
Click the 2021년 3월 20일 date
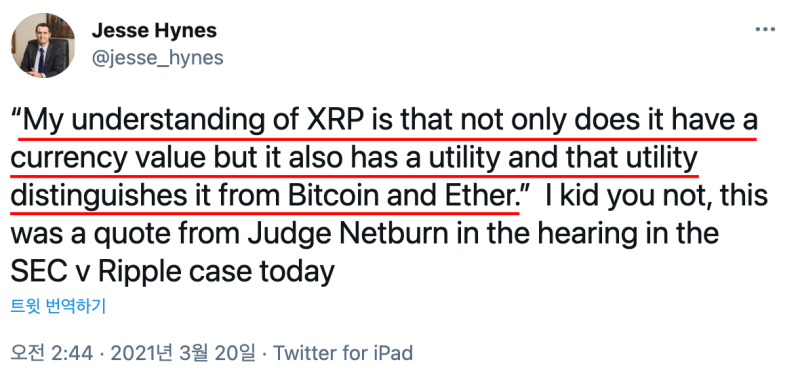182,353
